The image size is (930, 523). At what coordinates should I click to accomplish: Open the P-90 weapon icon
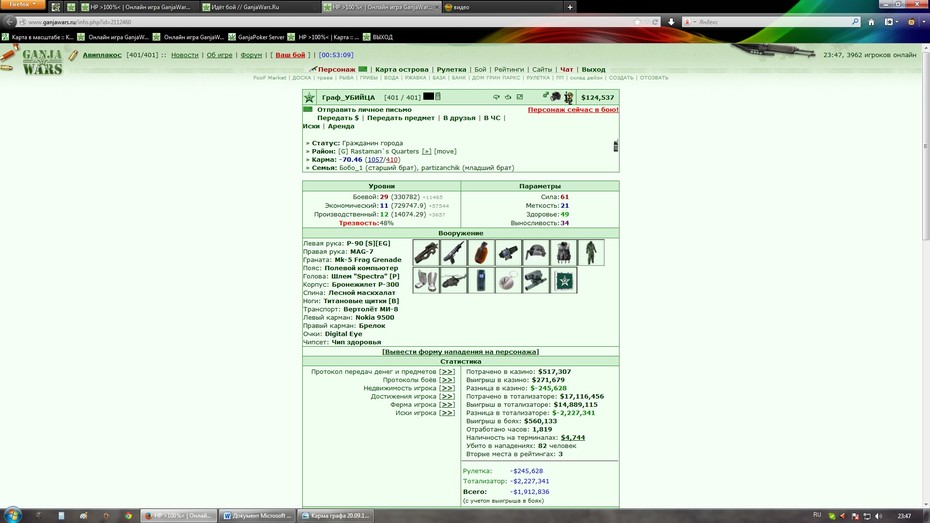tap(426, 253)
